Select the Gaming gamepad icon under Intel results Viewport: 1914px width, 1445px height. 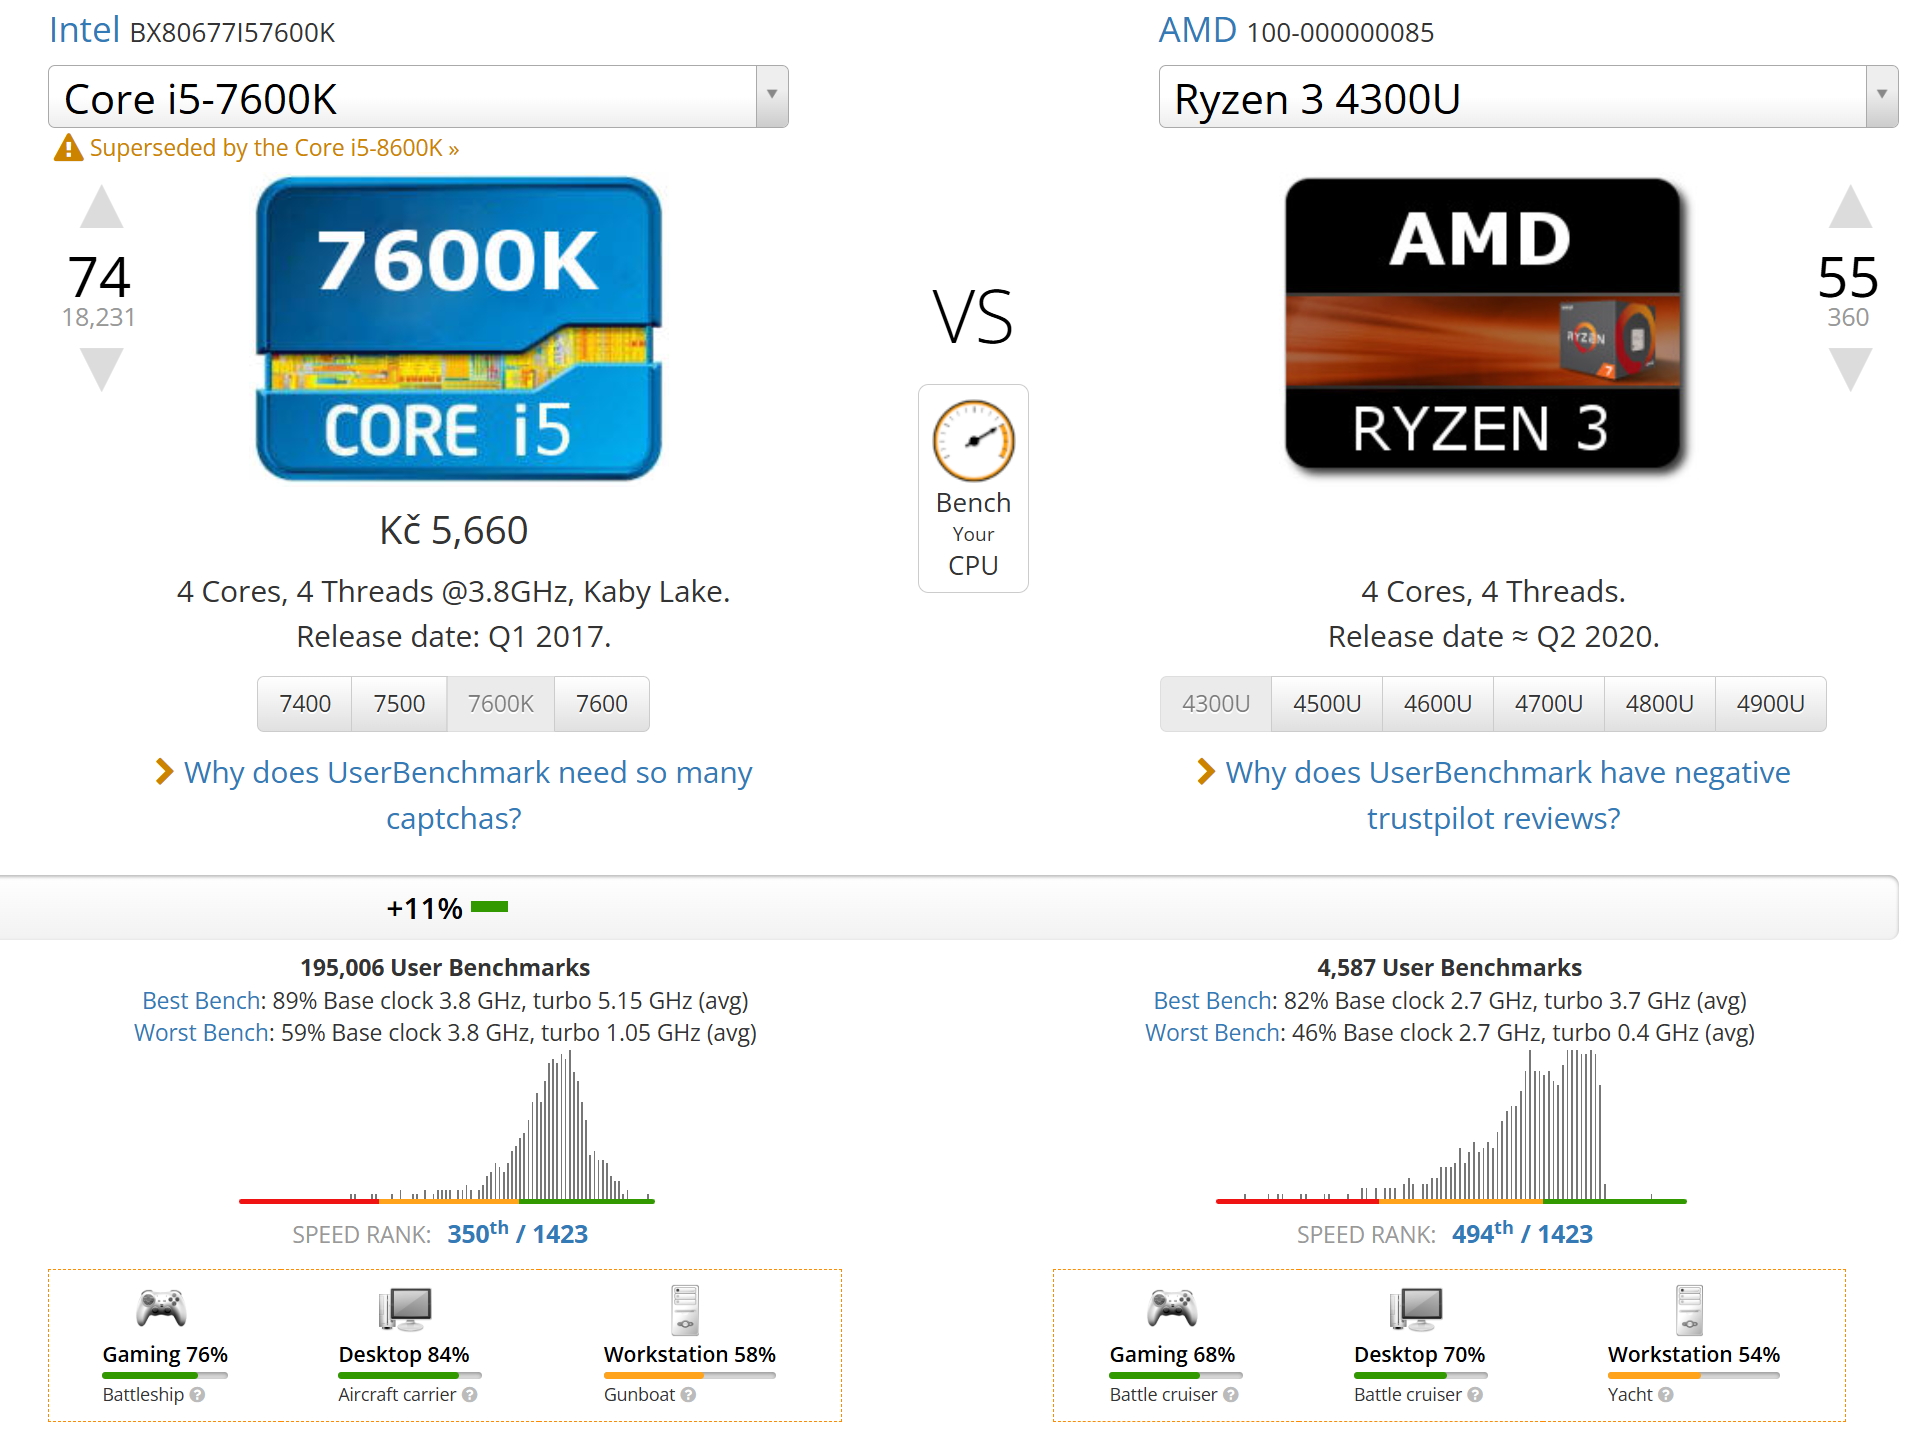pyautogui.click(x=163, y=1308)
